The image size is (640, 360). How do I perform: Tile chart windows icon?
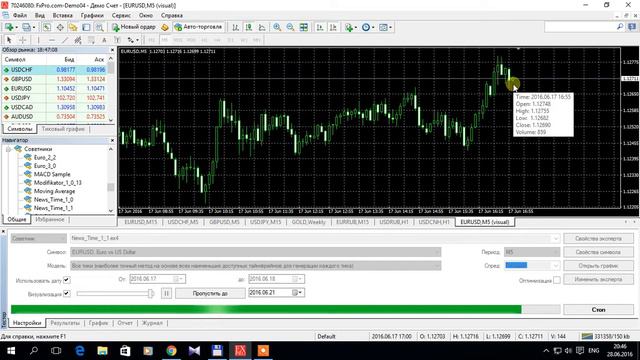[x=304, y=27]
